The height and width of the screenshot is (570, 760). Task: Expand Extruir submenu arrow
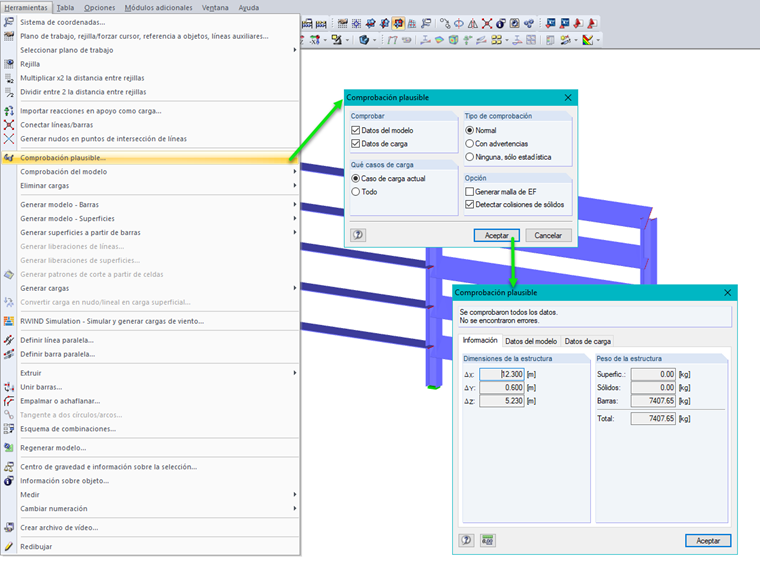[295, 373]
